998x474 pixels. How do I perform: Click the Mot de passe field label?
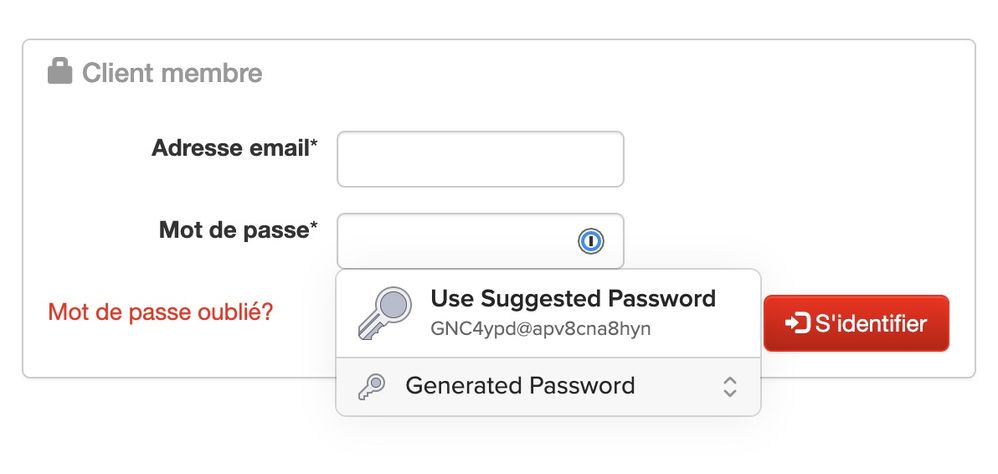point(233,231)
